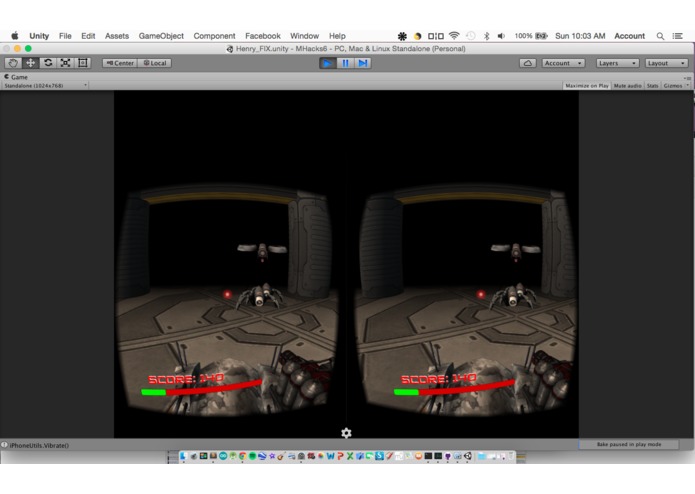Click the battery 100% indicator
This screenshot has width=695, height=494.
pyautogui.click(x=531, y=36)
